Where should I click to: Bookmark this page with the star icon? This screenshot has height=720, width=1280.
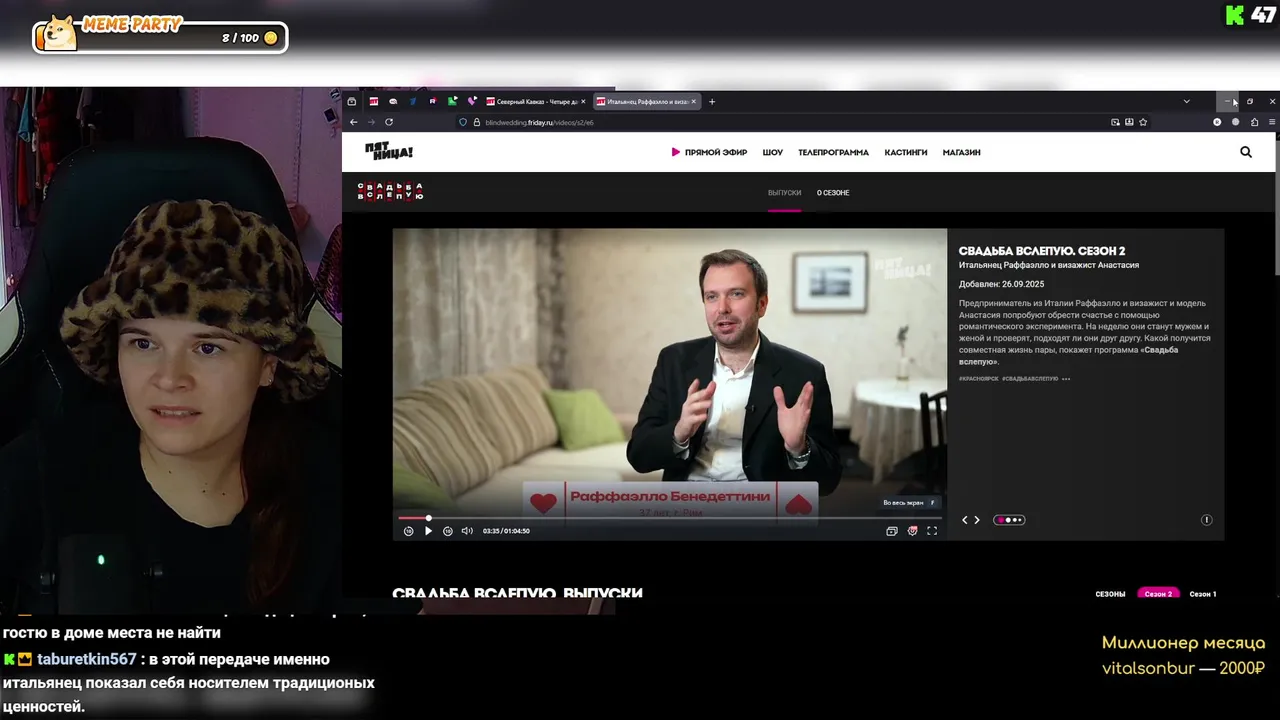[x=1143, y=122]
